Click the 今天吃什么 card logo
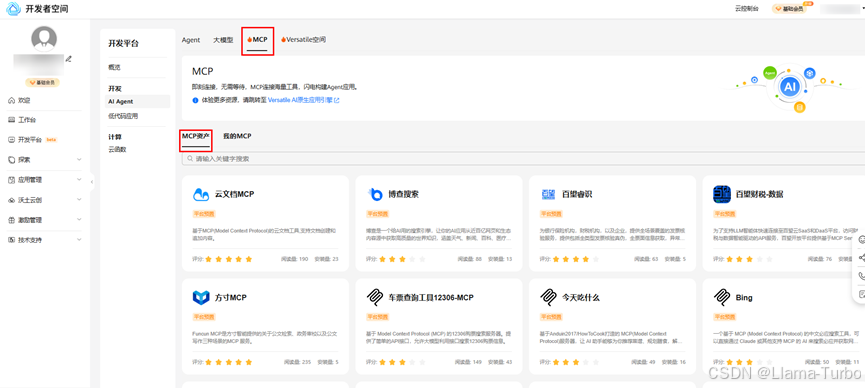Viewport: 865px width, 388px height. pyautogui.click(x=548, y=297)
